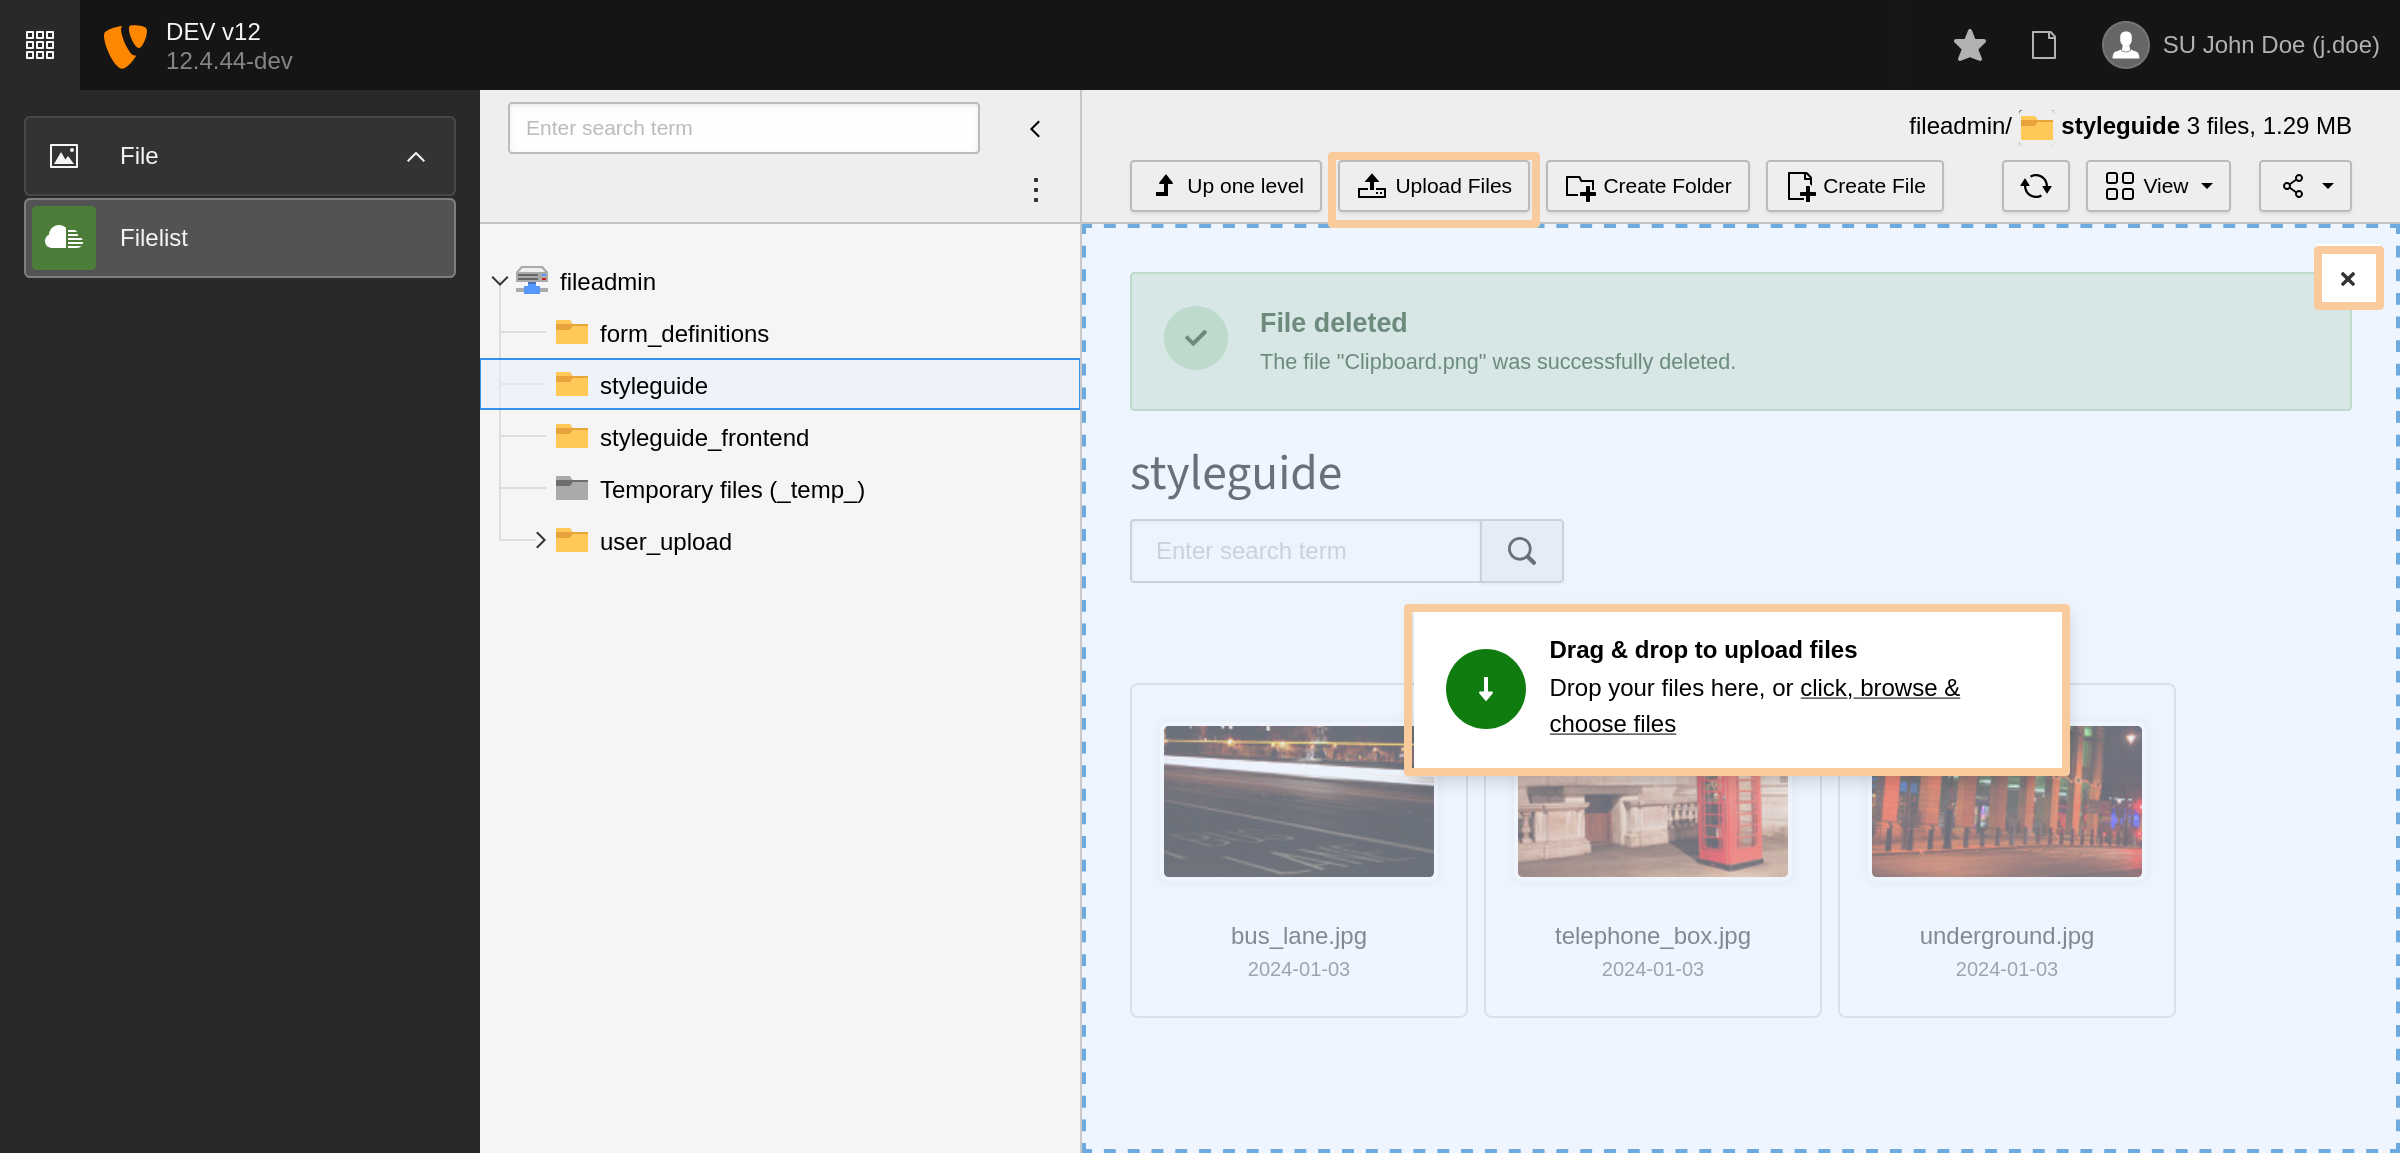Collapse the File module group
The image size is (2400, 1154).
pos(417,156)
